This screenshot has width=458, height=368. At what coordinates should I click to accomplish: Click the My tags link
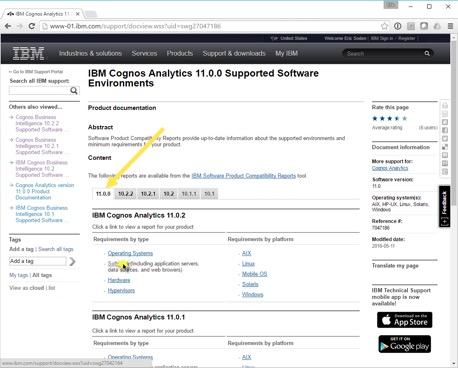18,275
